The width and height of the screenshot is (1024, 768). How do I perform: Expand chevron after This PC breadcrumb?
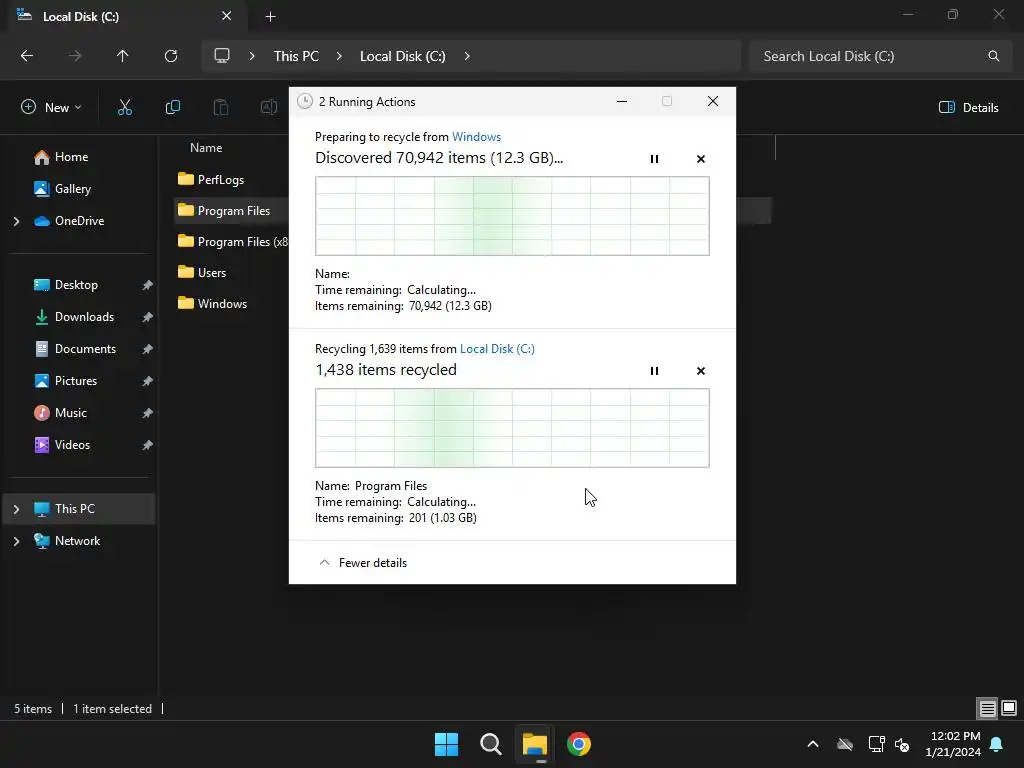[339, 56]
